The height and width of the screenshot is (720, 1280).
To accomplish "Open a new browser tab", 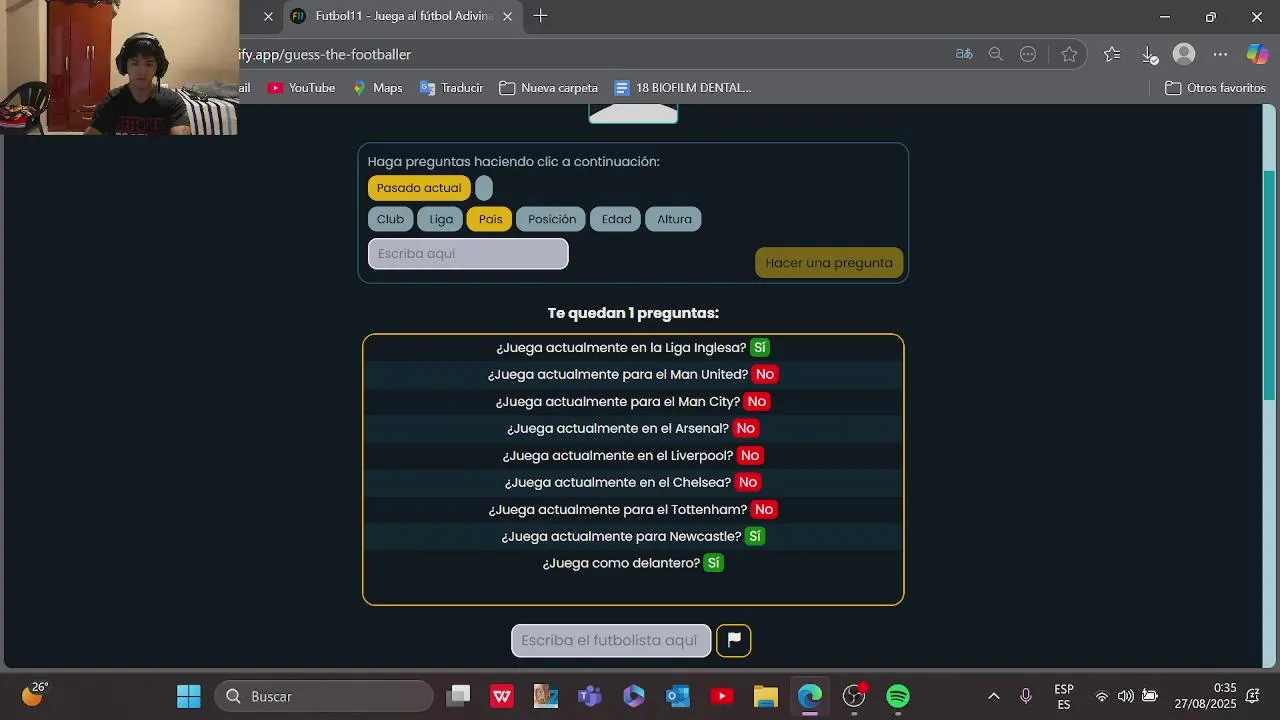I will coord(540,16).
